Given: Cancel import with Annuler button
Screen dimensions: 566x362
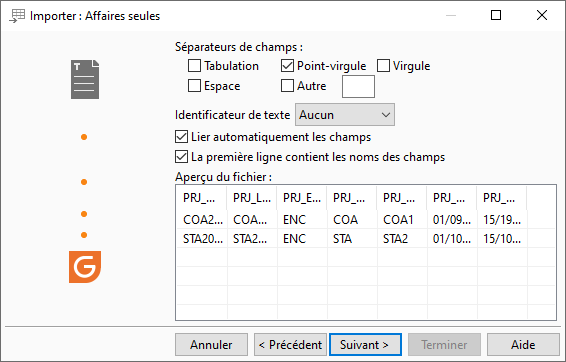Looking at the screenshot, I should 212,345.
